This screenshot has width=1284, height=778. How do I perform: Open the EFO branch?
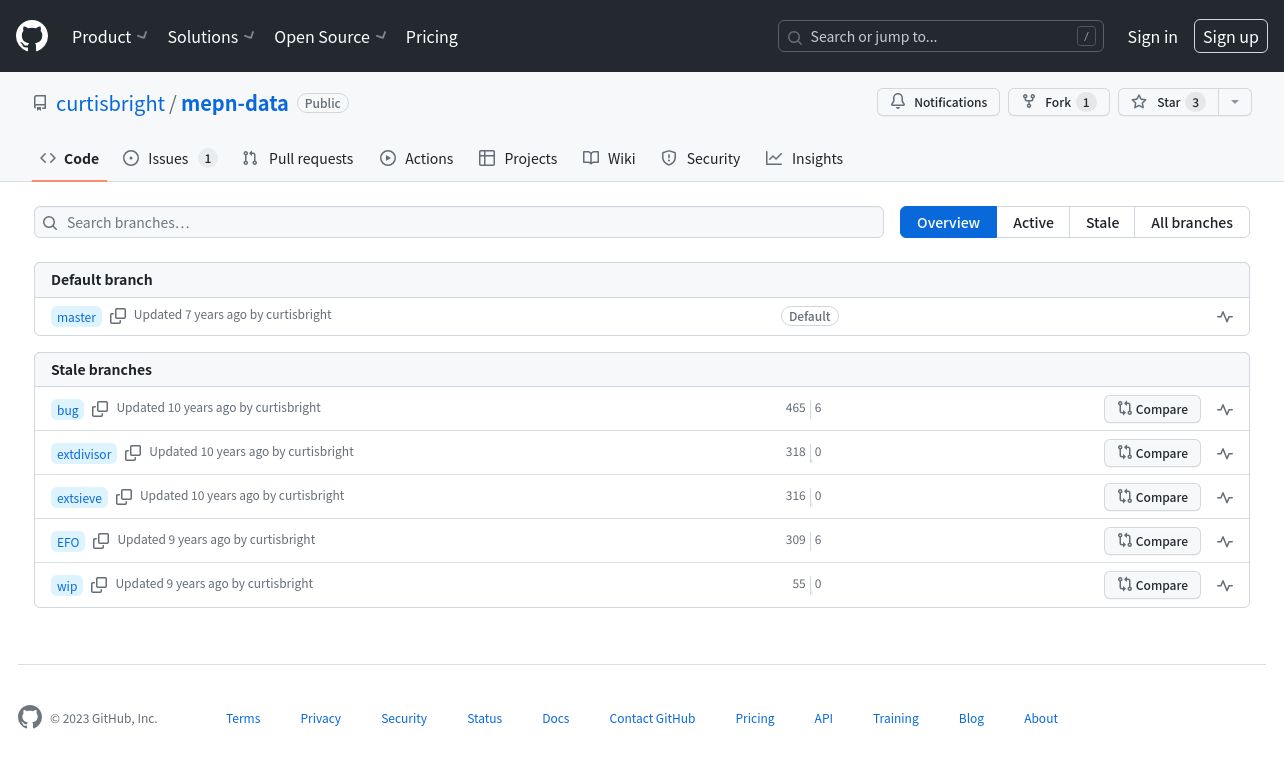(68, 542)
